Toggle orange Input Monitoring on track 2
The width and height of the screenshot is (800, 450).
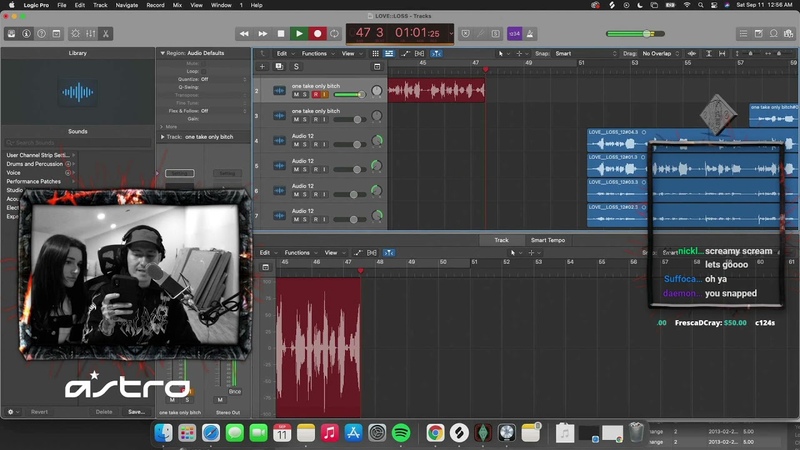324,94
